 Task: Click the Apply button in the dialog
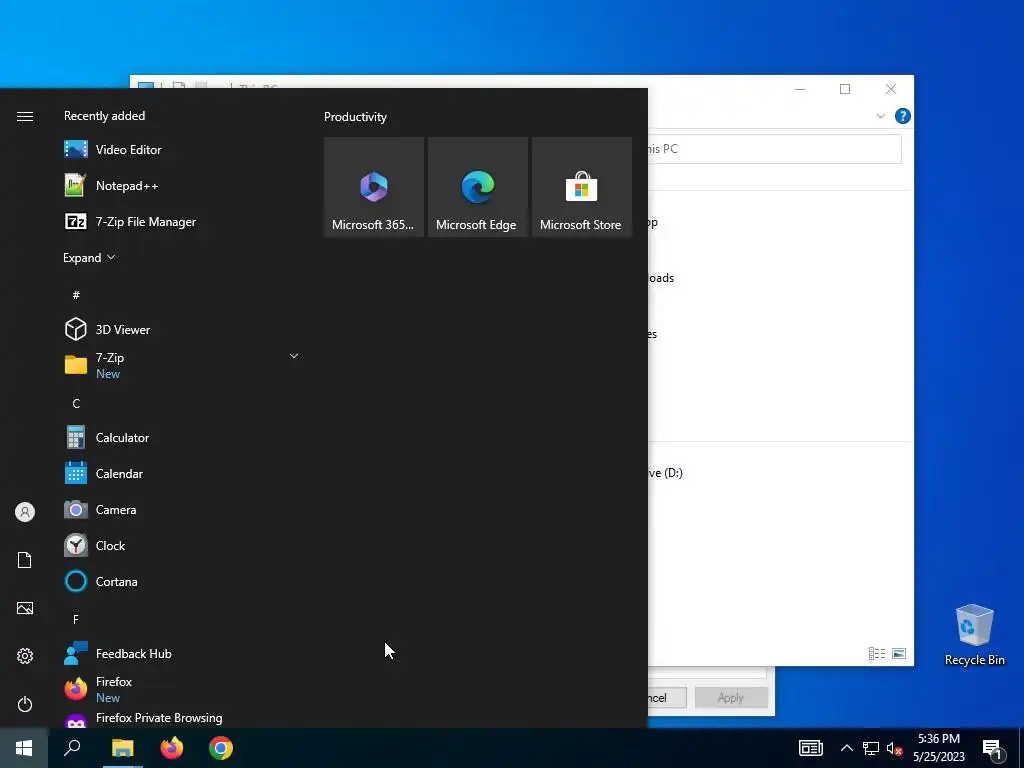731,697
